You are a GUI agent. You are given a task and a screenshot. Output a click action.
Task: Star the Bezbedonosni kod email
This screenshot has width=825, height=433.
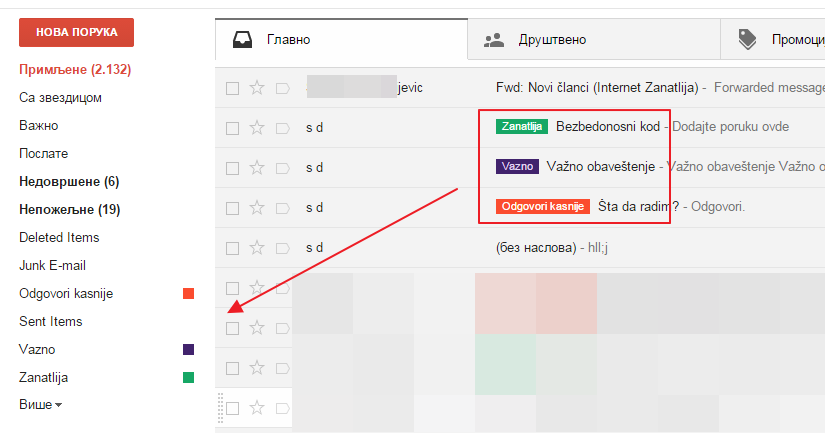point(257,127)
